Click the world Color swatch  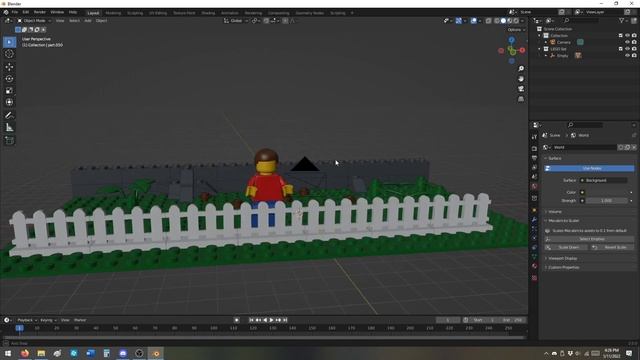[x=607, y=192]
